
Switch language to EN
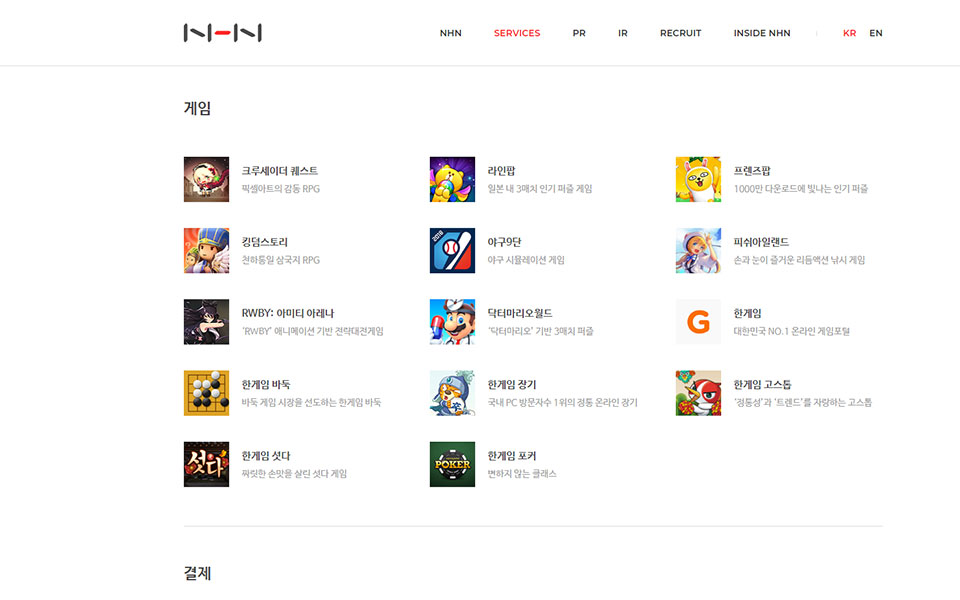876,33
